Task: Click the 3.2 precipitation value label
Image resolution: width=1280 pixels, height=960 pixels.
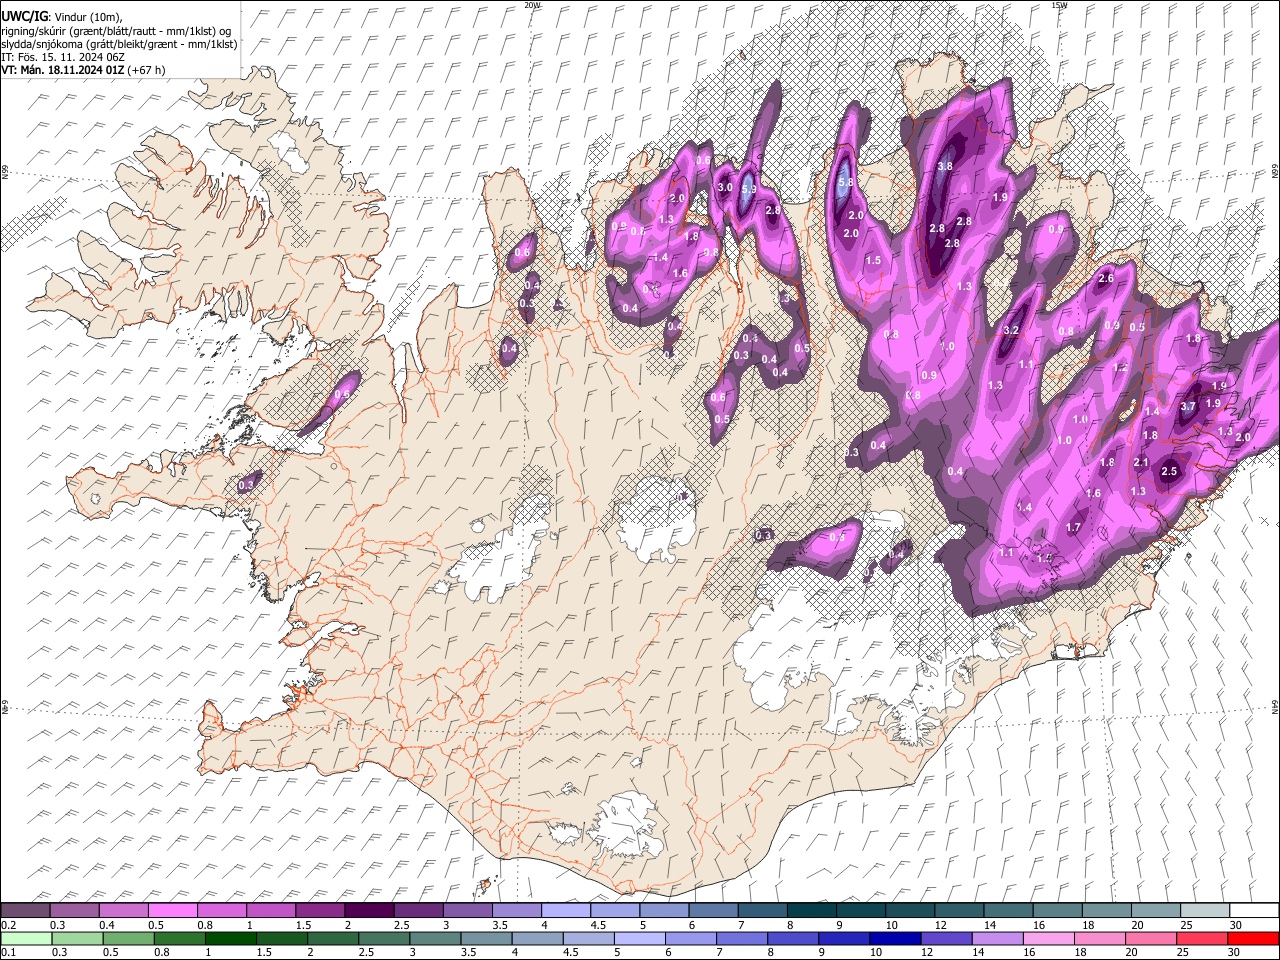Action: (x=1011, y=330)
